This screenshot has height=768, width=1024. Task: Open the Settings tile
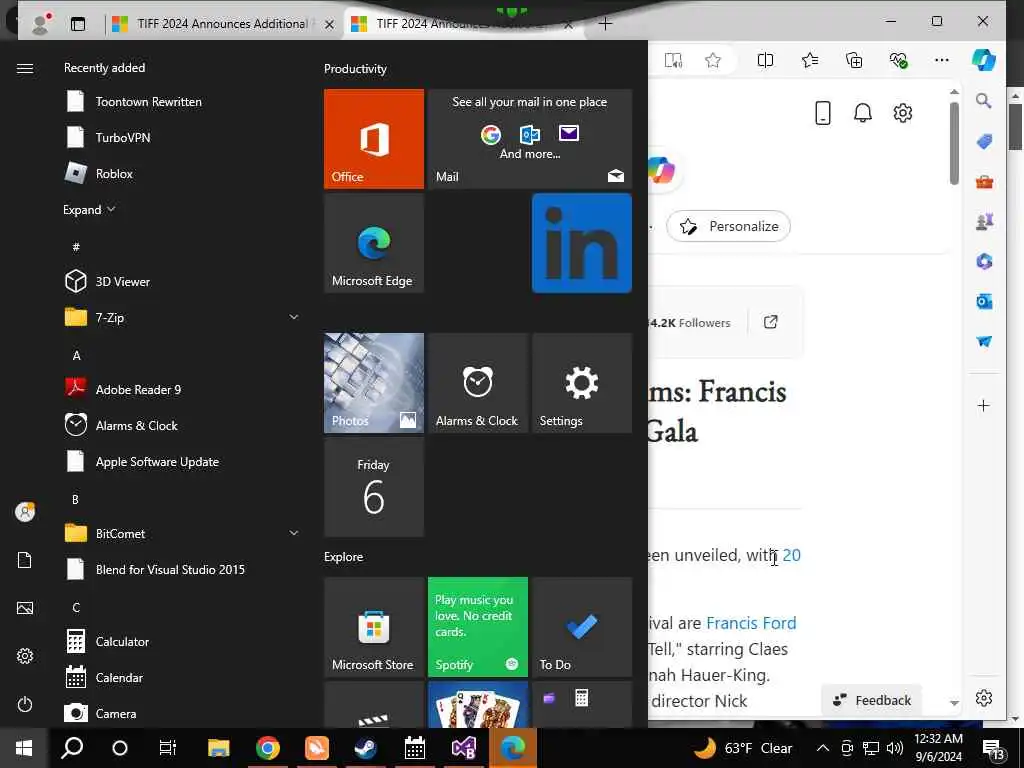coord(582,383)
